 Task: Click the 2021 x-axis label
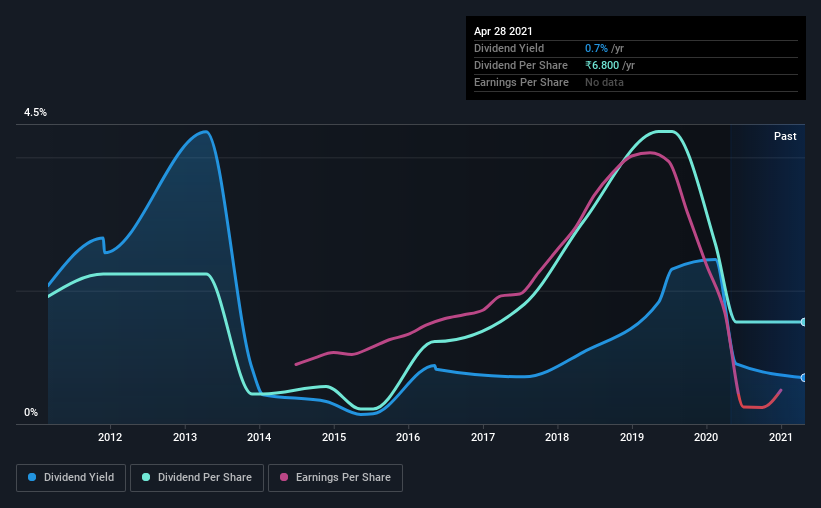tap(781, 437)
